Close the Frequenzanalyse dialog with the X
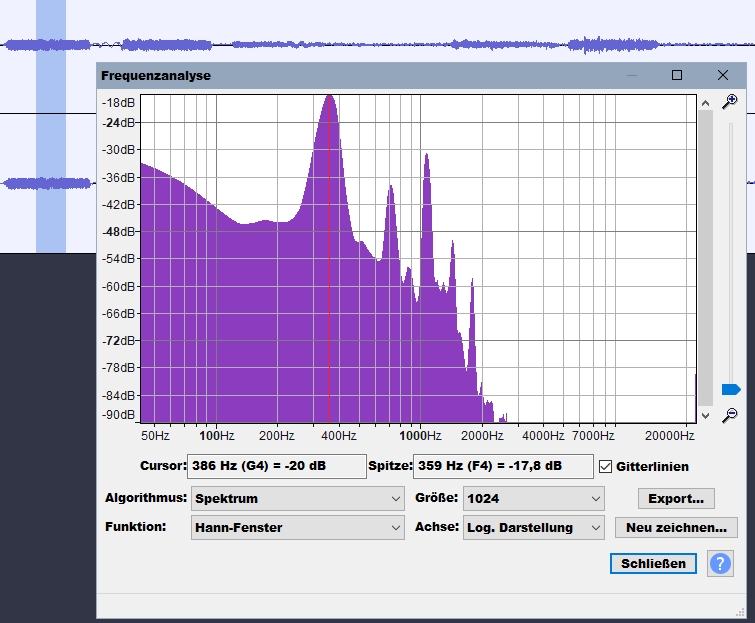 point(723,75)
